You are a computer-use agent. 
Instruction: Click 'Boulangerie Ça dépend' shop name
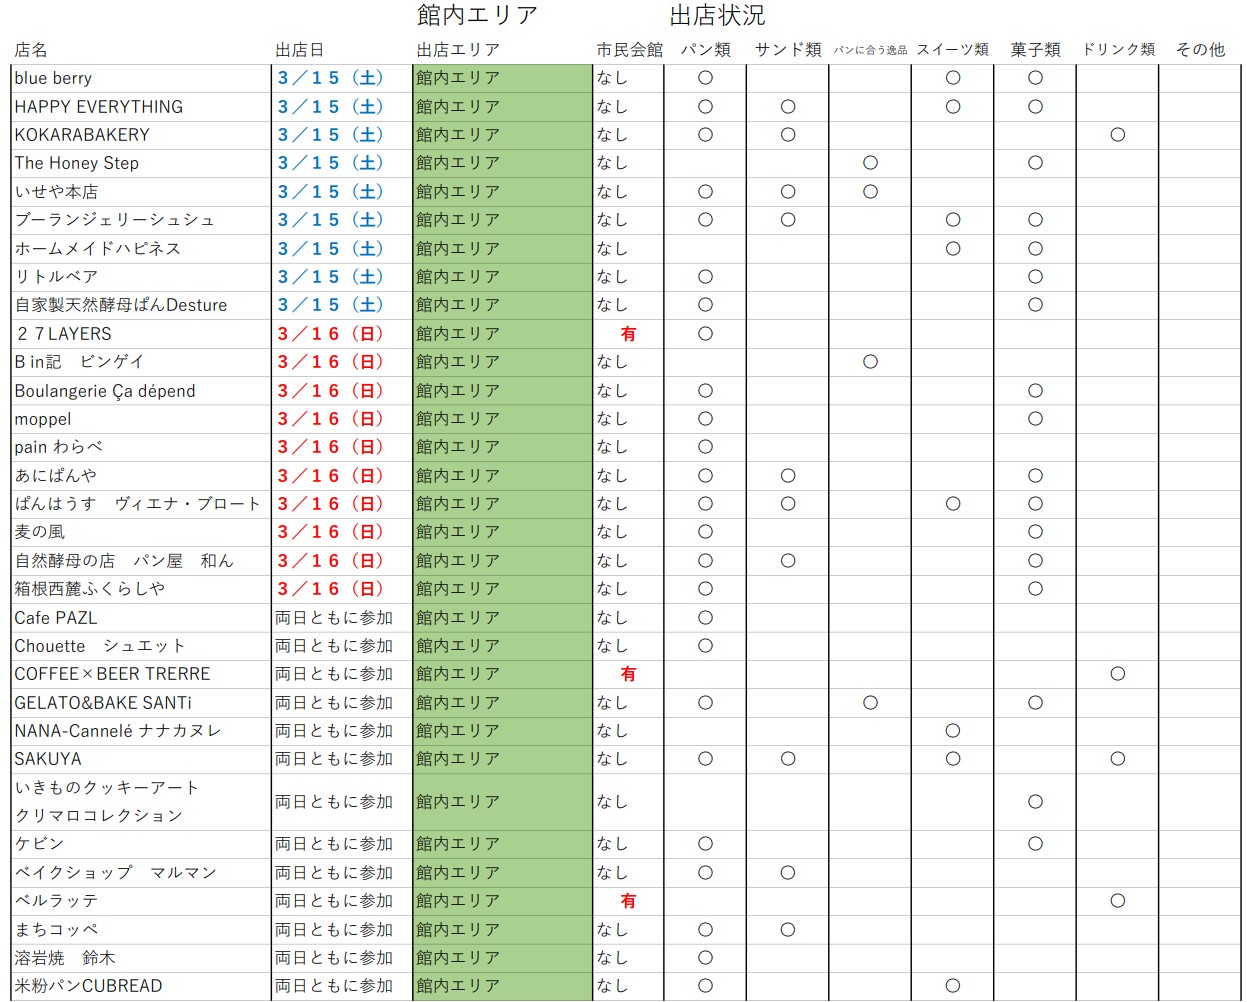[105, 391]
